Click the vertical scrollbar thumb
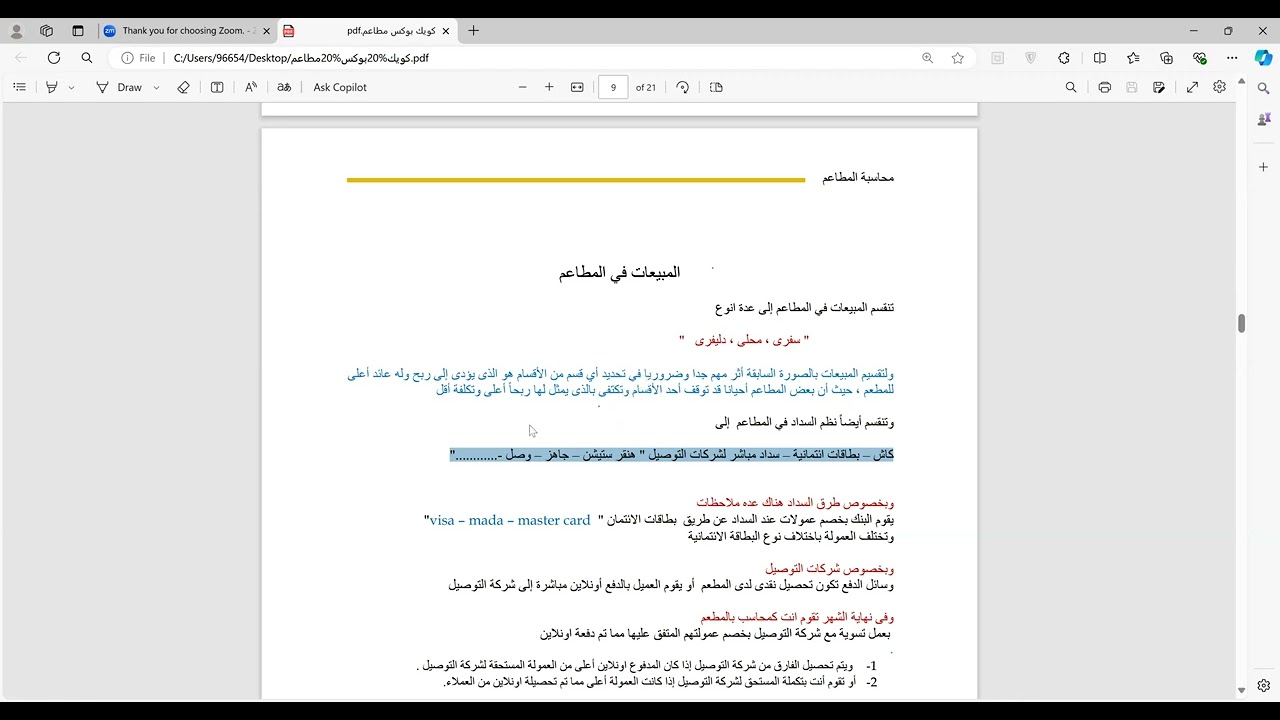This screenshot has height=720, width=1280. coord(1241,323)
